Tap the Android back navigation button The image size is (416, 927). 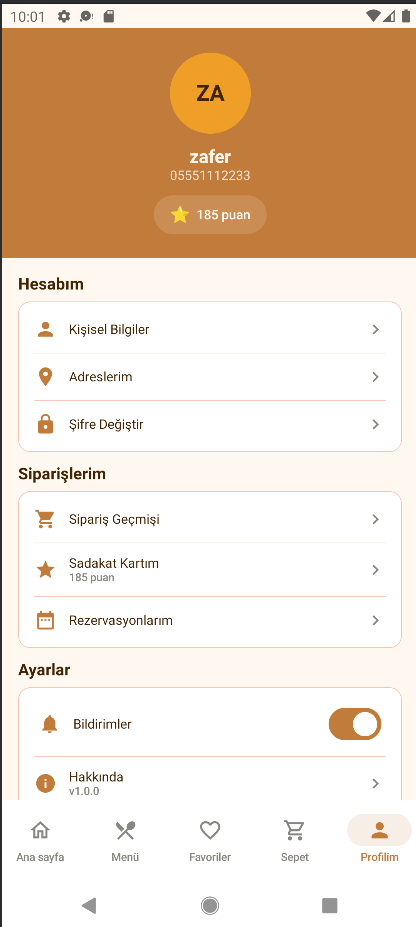(x=89, y=905)
